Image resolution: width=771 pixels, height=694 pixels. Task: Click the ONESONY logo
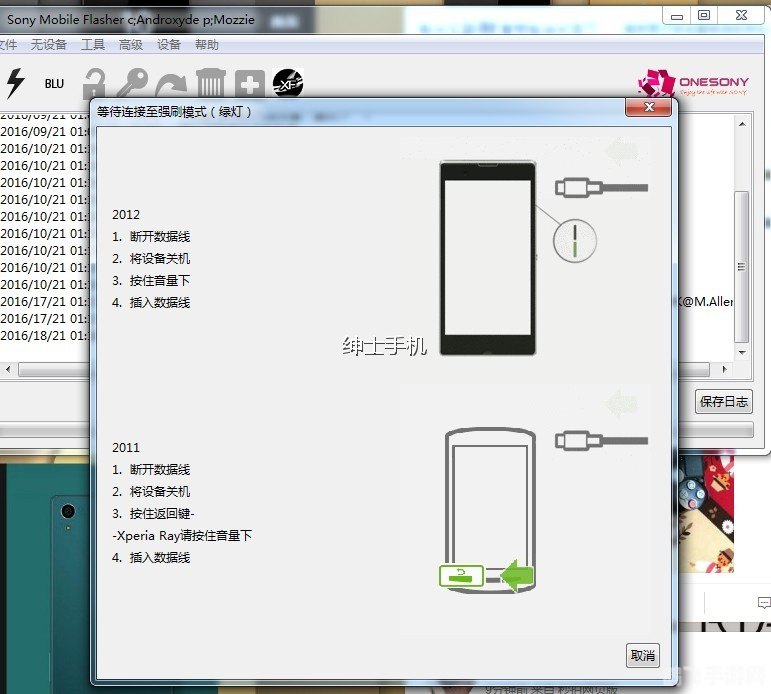(694, 83)
